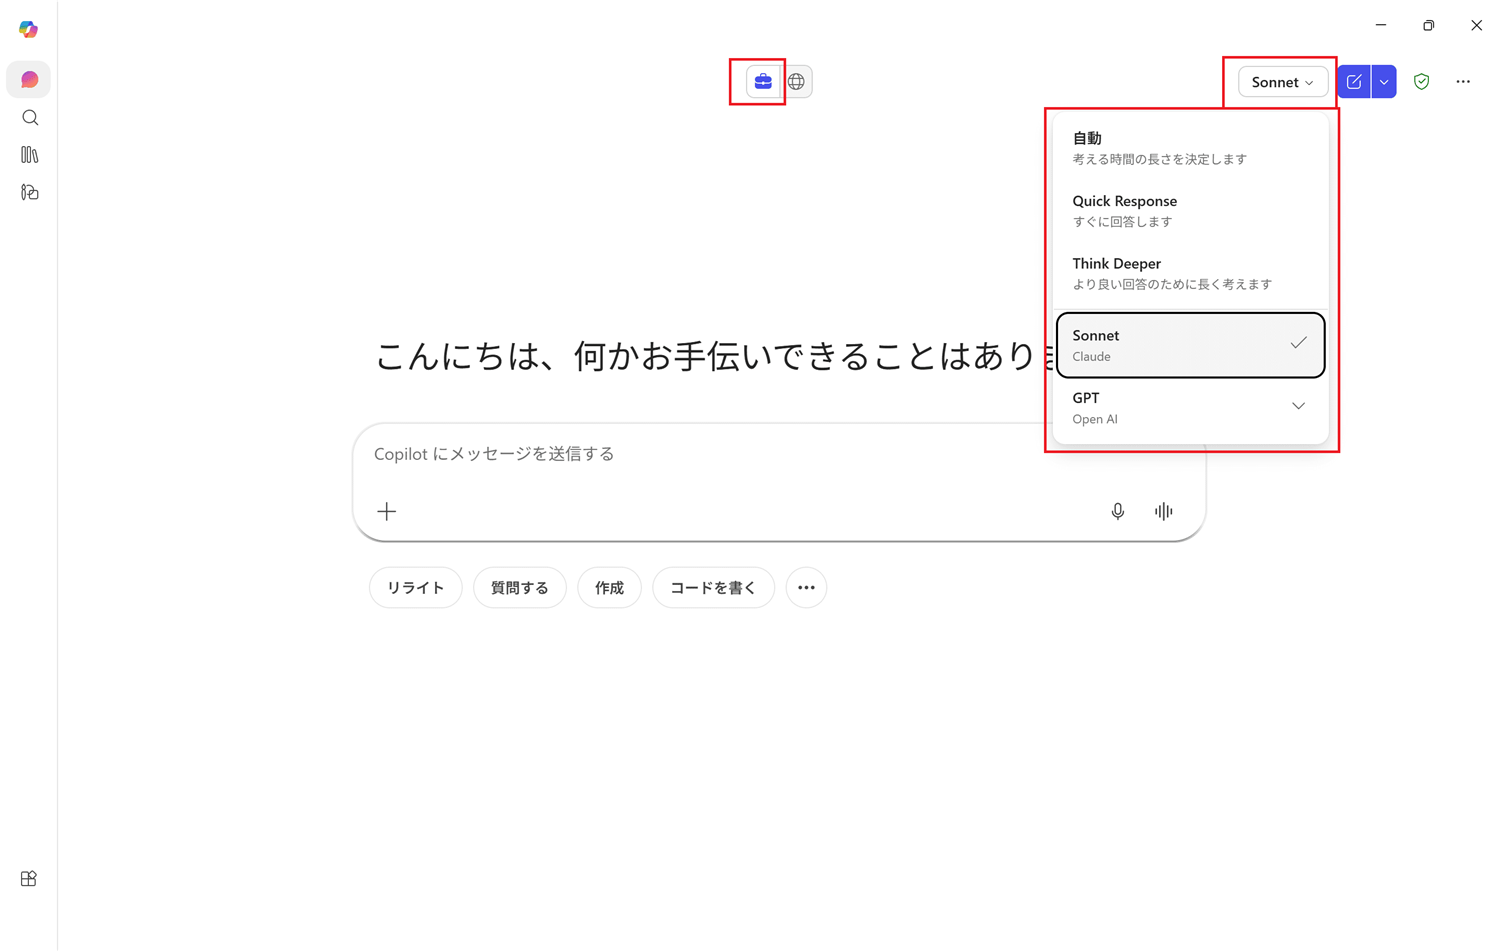Close the Copilot window

1477,25
